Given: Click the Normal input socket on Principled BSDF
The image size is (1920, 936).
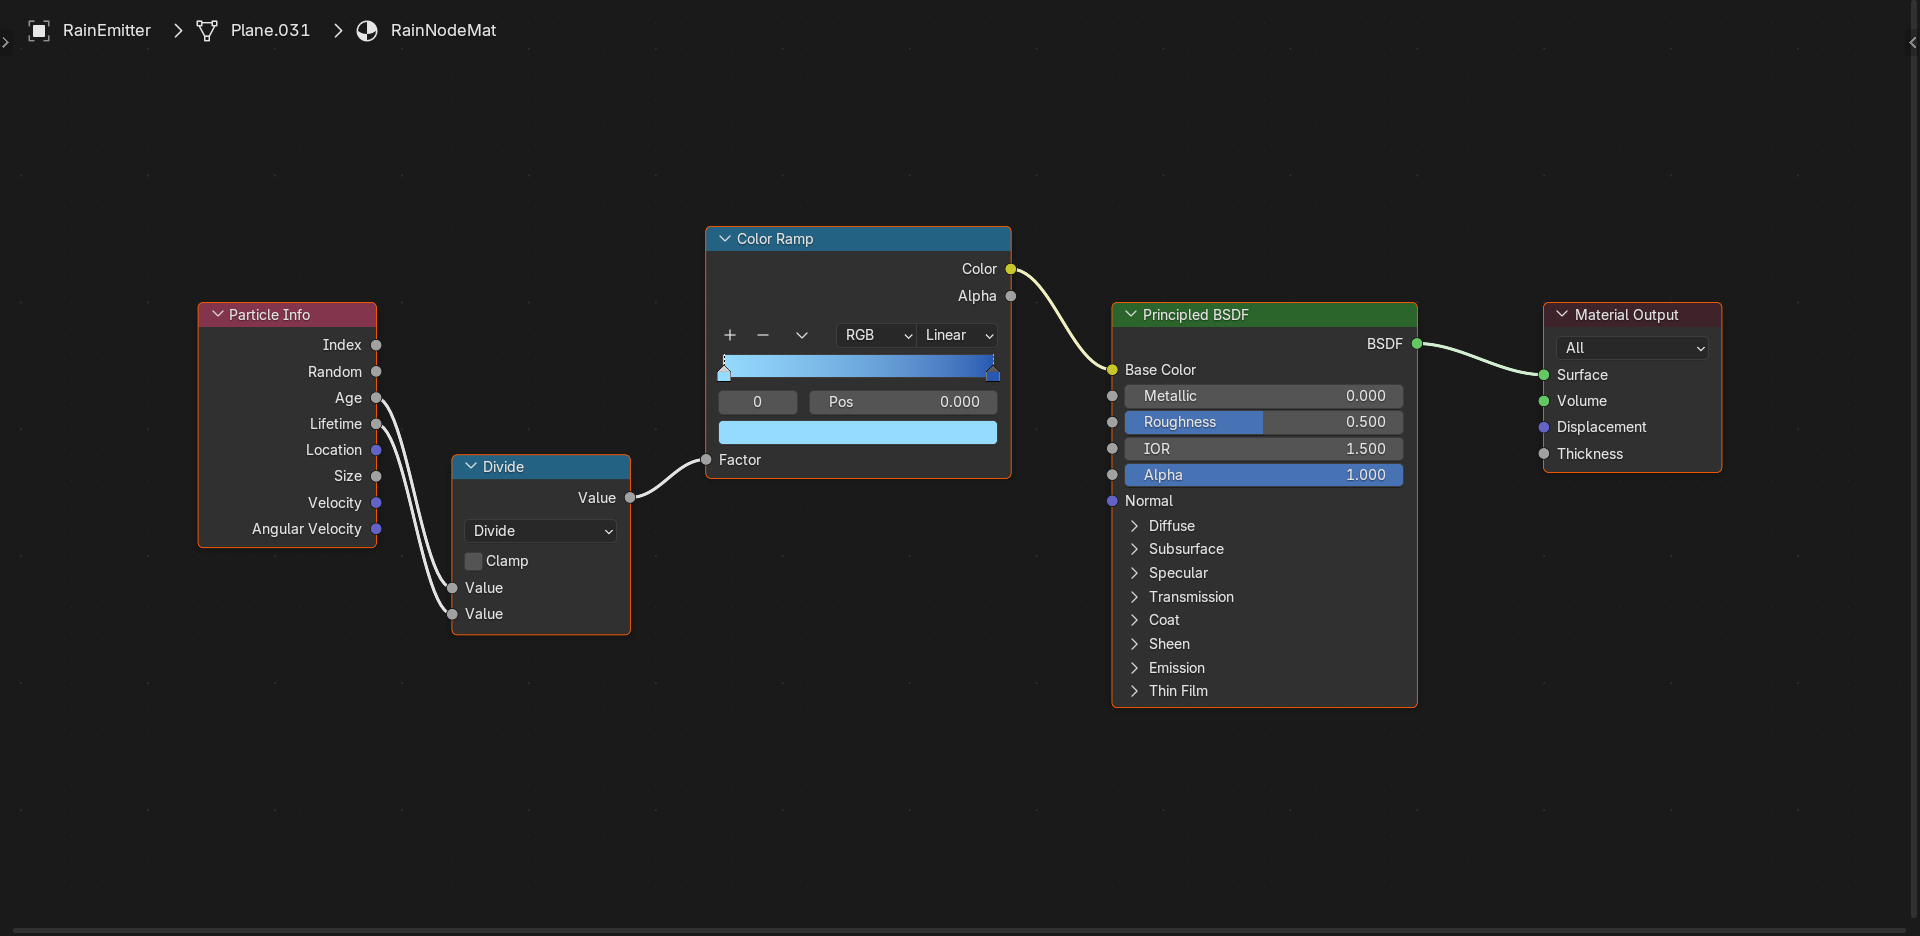Looking at the screenshot, I should [x=1112, y=501].
